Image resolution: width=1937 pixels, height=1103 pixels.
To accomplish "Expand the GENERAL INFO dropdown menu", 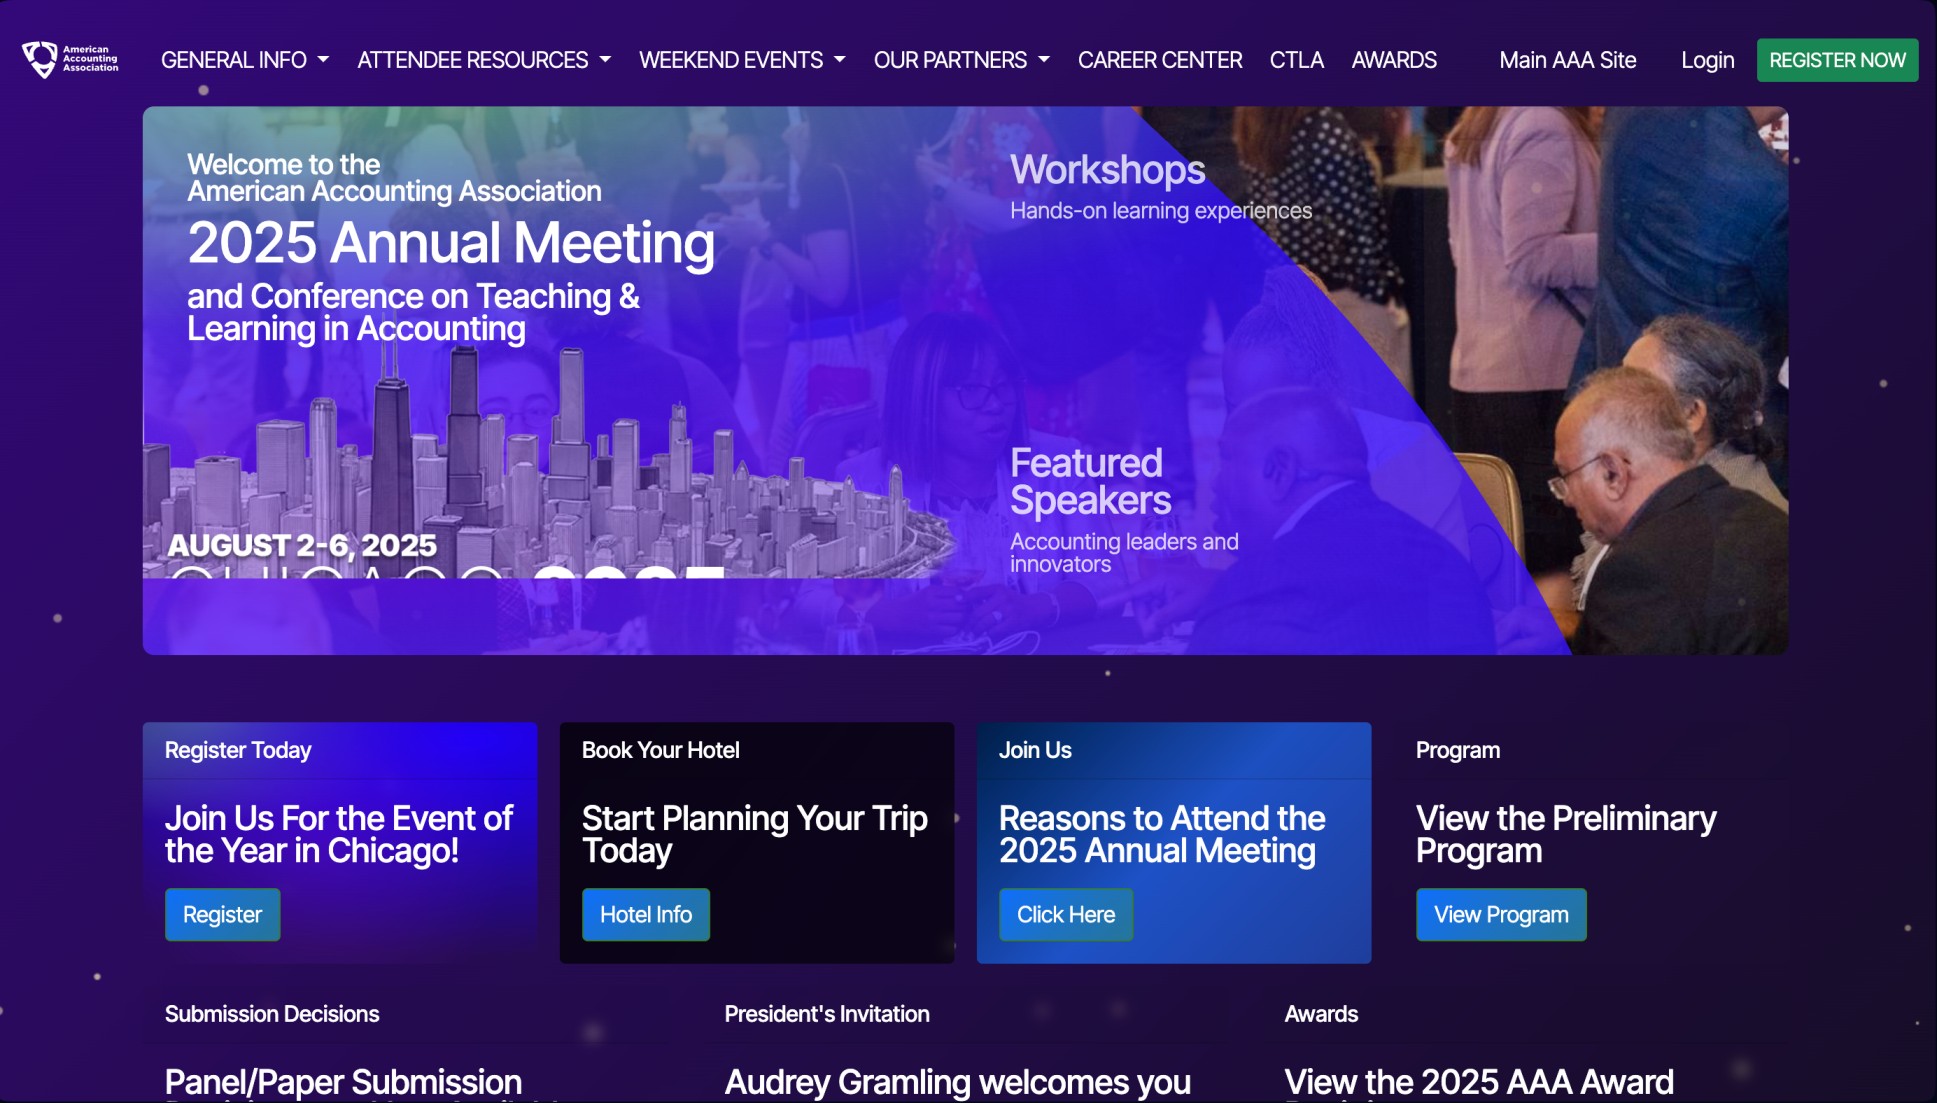I will click(x=245, y=60).
